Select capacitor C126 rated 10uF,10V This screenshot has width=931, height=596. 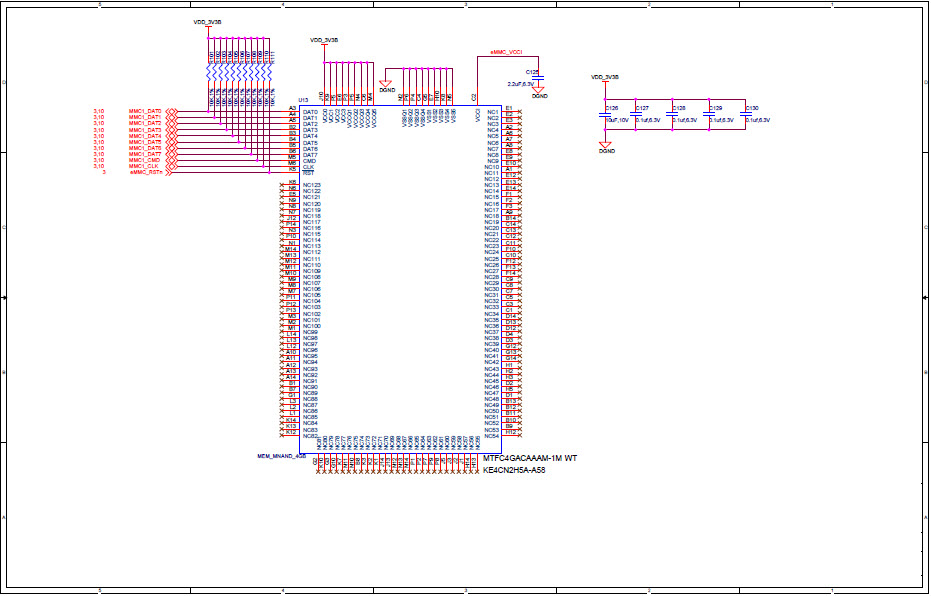coord(604,115)
